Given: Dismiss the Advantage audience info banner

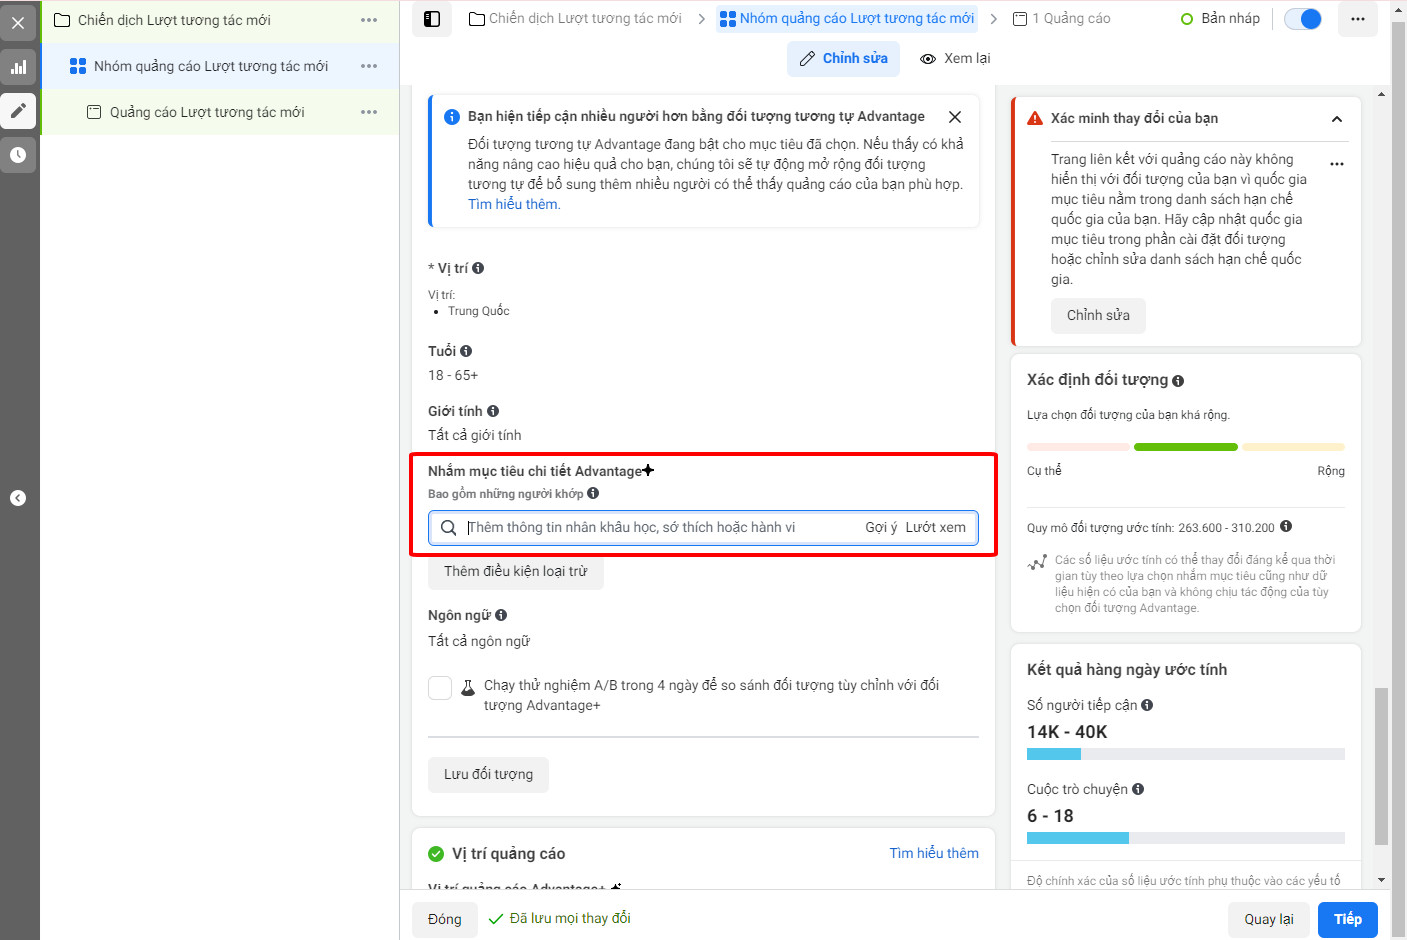Looking at the screenshot, I should (955, 117).
